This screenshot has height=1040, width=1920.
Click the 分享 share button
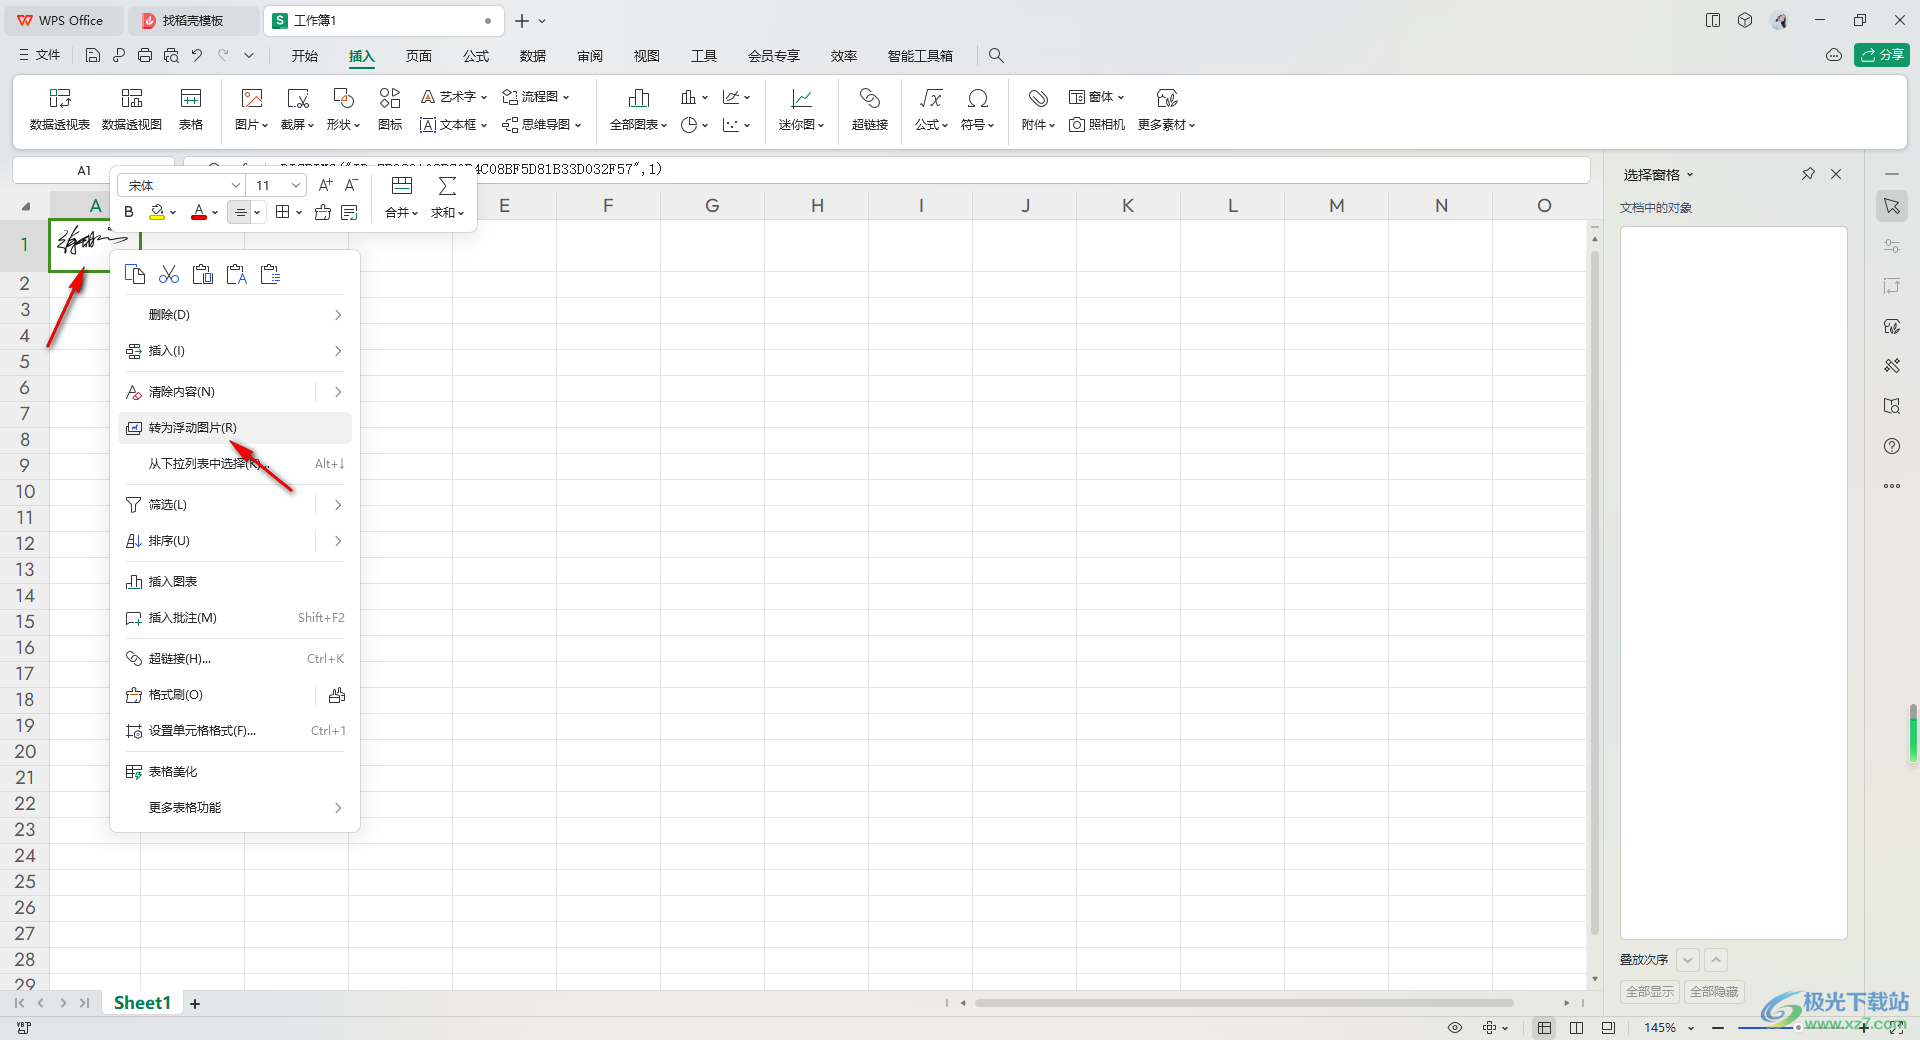tap(1882, 55)
